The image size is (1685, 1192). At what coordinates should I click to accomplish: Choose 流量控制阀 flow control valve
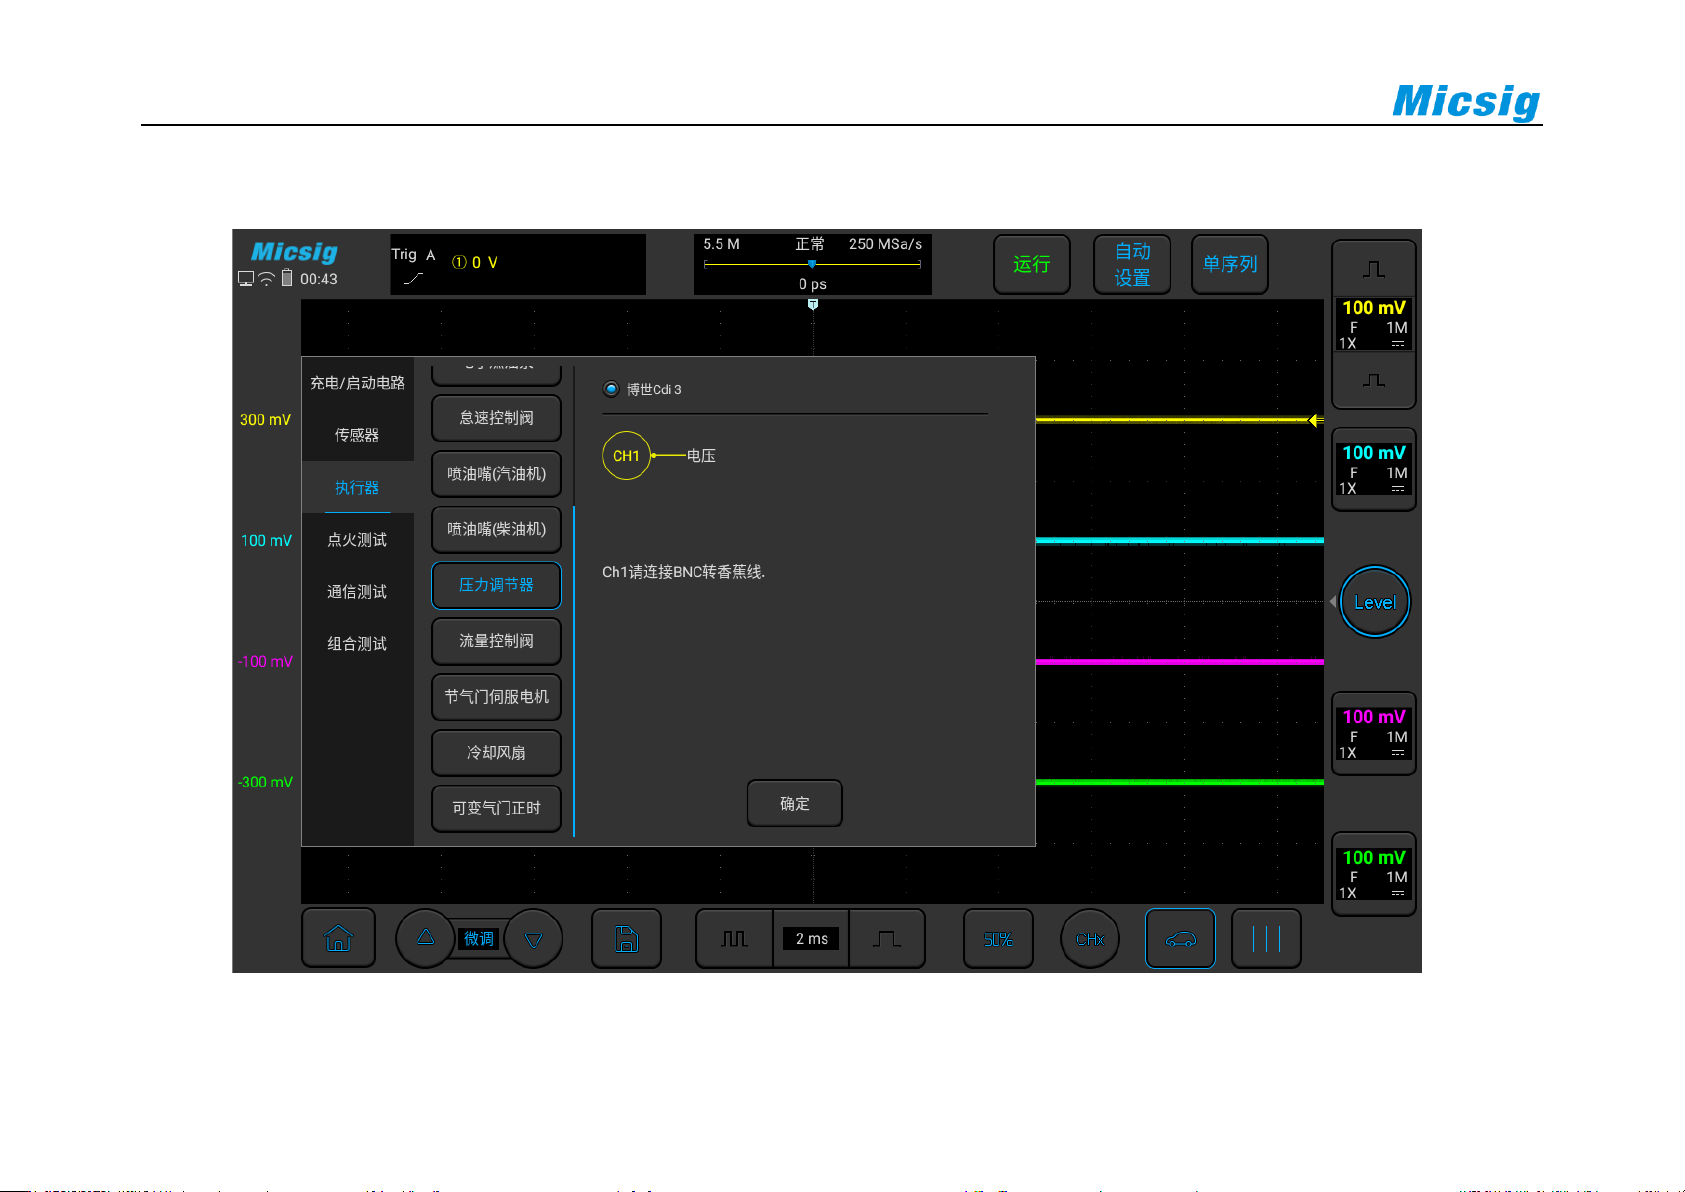(496, 641)
